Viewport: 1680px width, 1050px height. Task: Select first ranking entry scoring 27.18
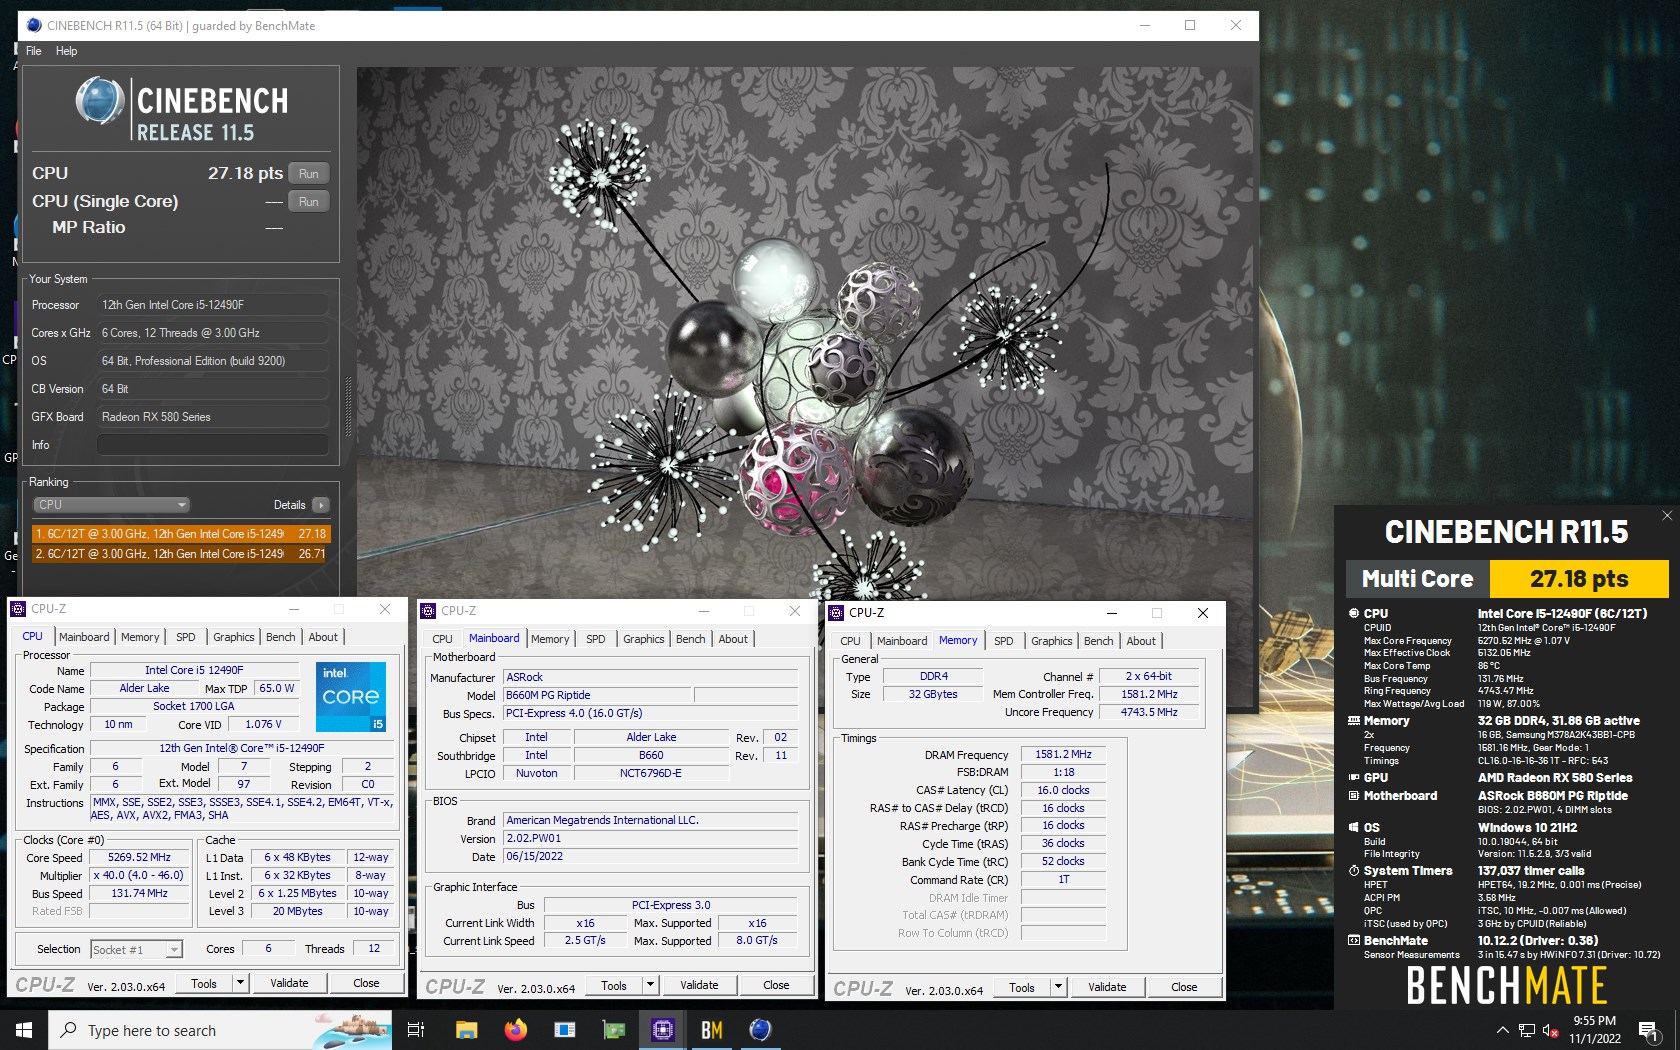tap(181, 534)
